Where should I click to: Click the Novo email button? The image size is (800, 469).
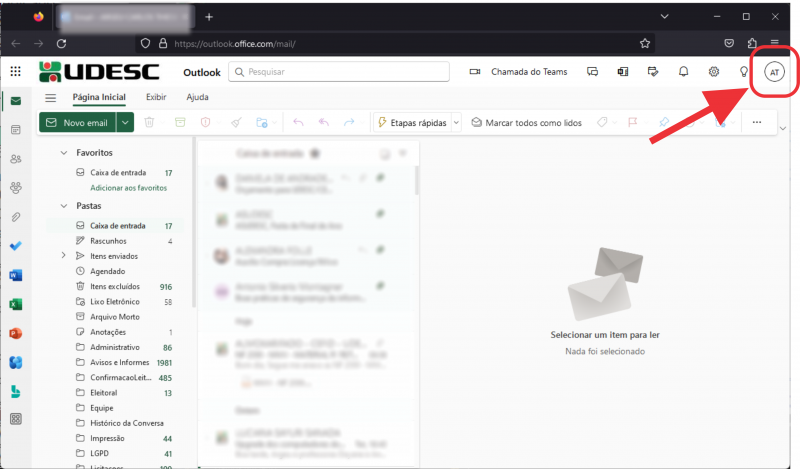(x=77, y=122)
